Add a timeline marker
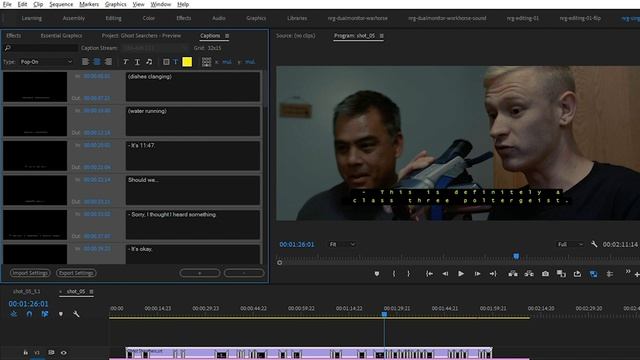This screenshot has width=640, height=360. tap(61, 314)
